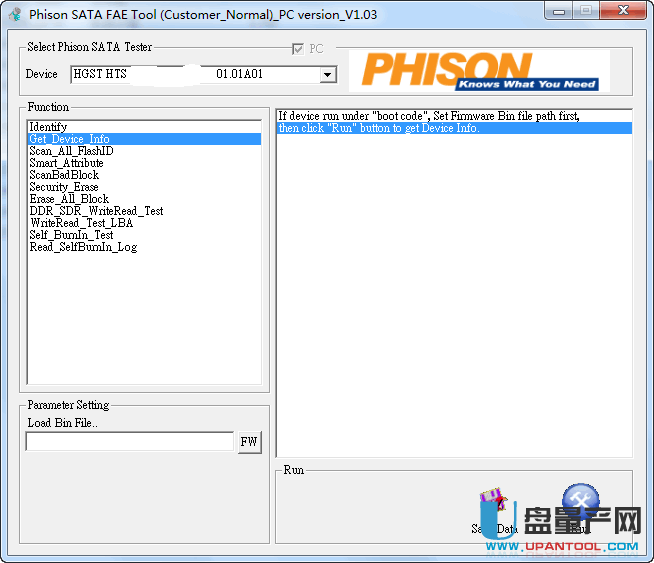Image resolution: width=654 pixels, height=563 pixels.
Task: Choose Erase_All_Block function
Action: click(69, 199)
